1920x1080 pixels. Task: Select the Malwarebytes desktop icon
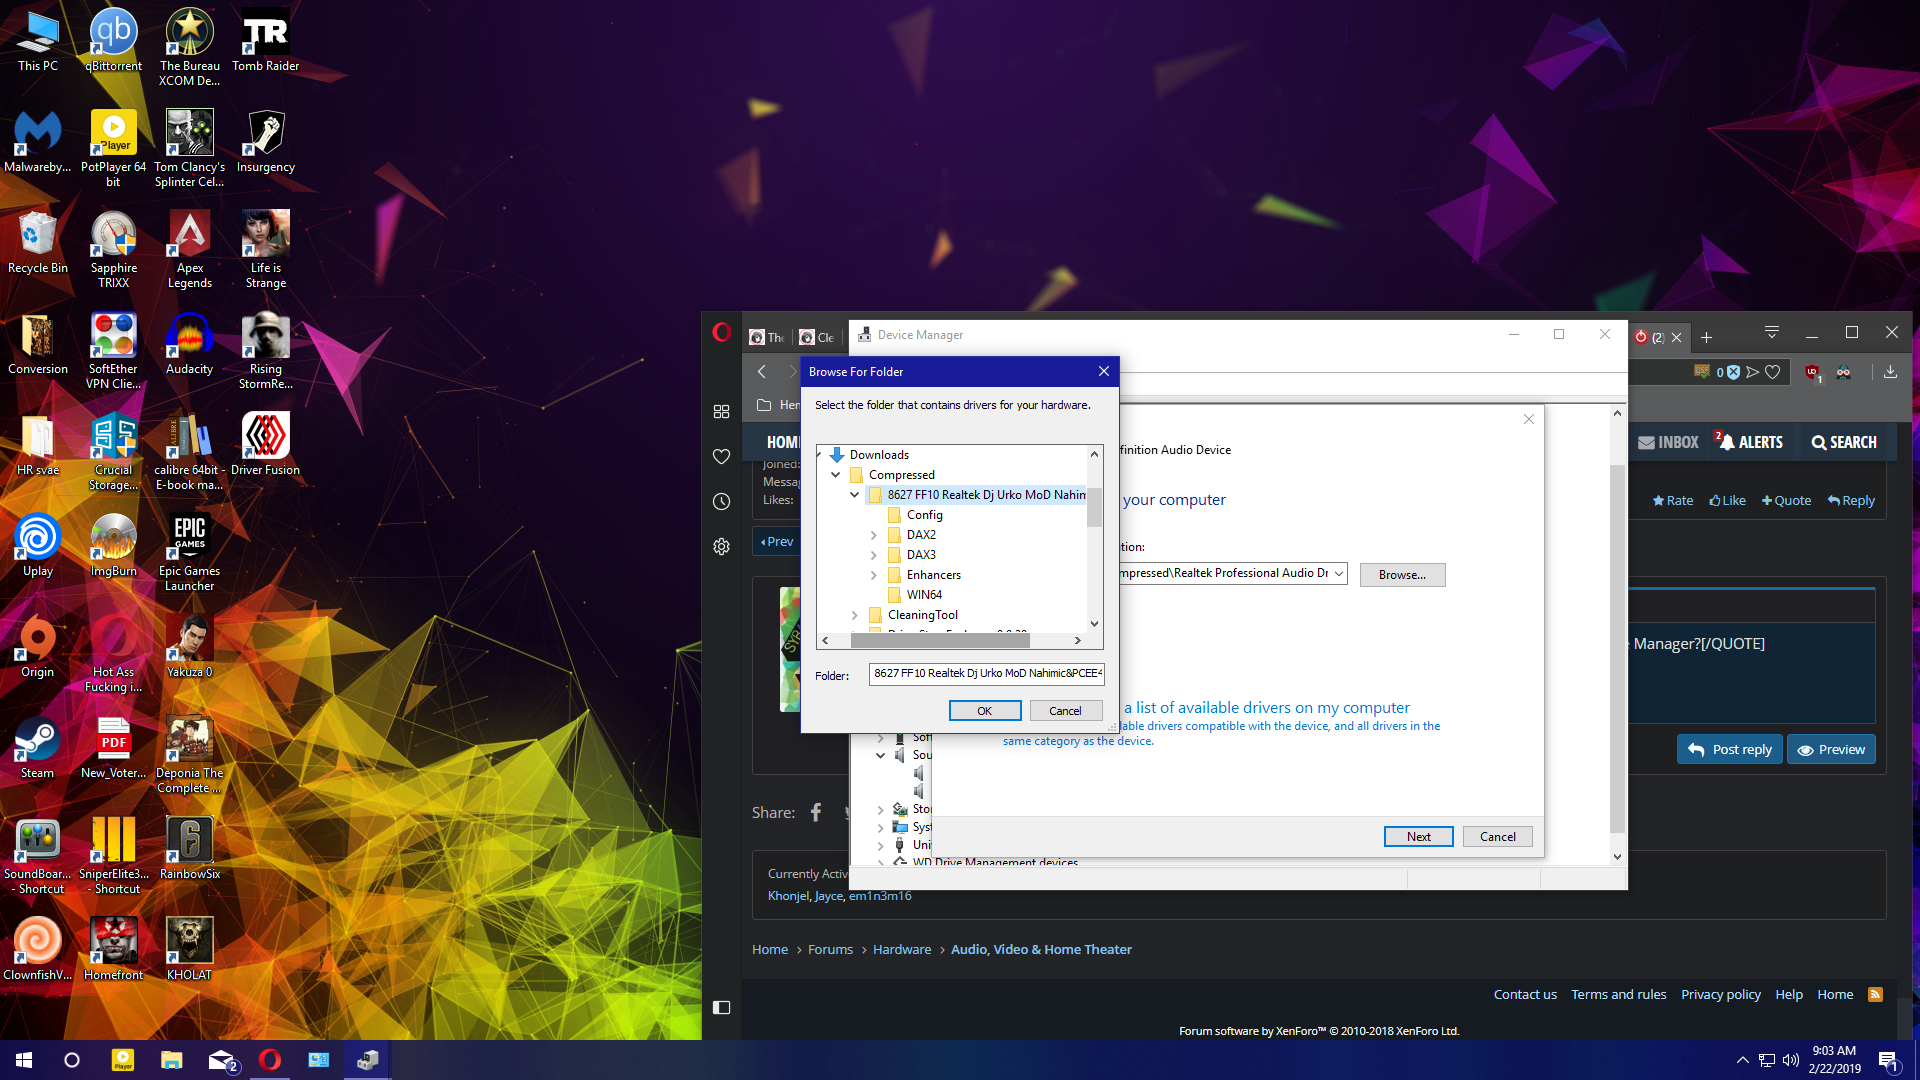(x=38, y=141)
